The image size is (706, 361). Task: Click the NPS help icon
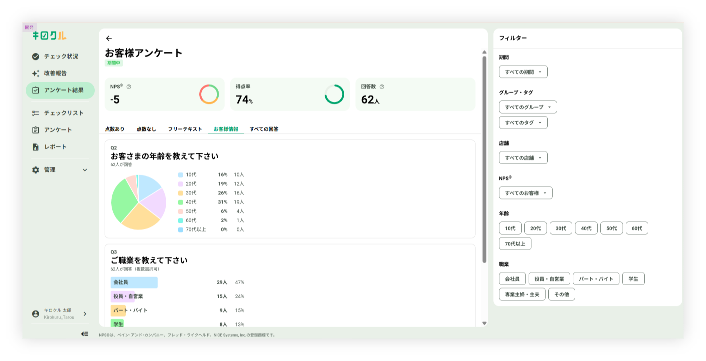[129, 86]
